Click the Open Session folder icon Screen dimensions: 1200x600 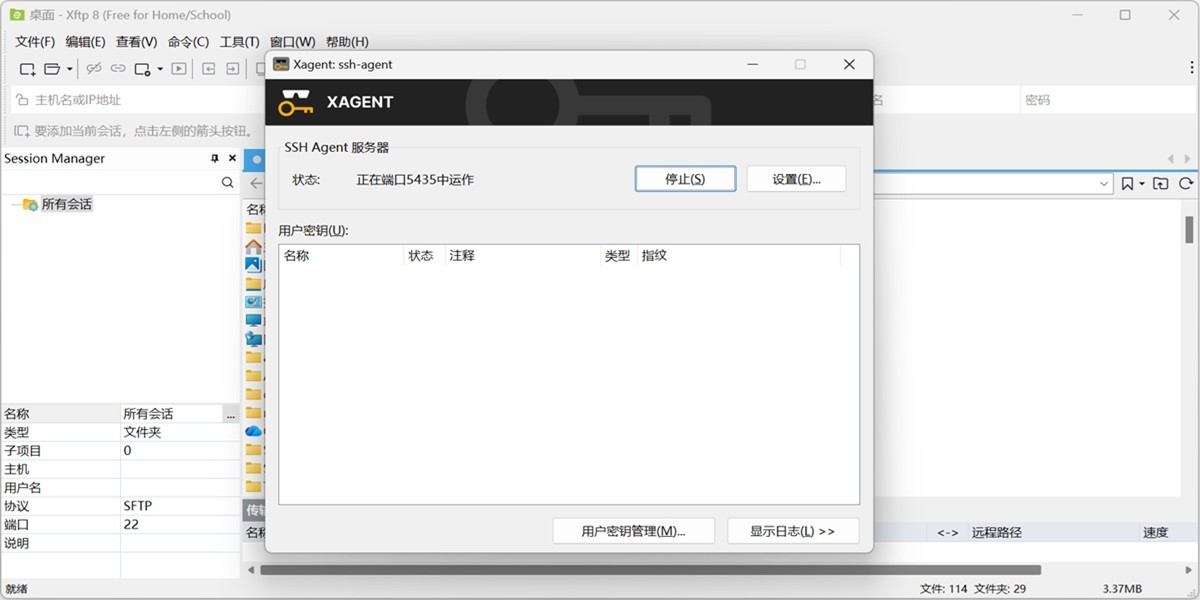(51, 68)
